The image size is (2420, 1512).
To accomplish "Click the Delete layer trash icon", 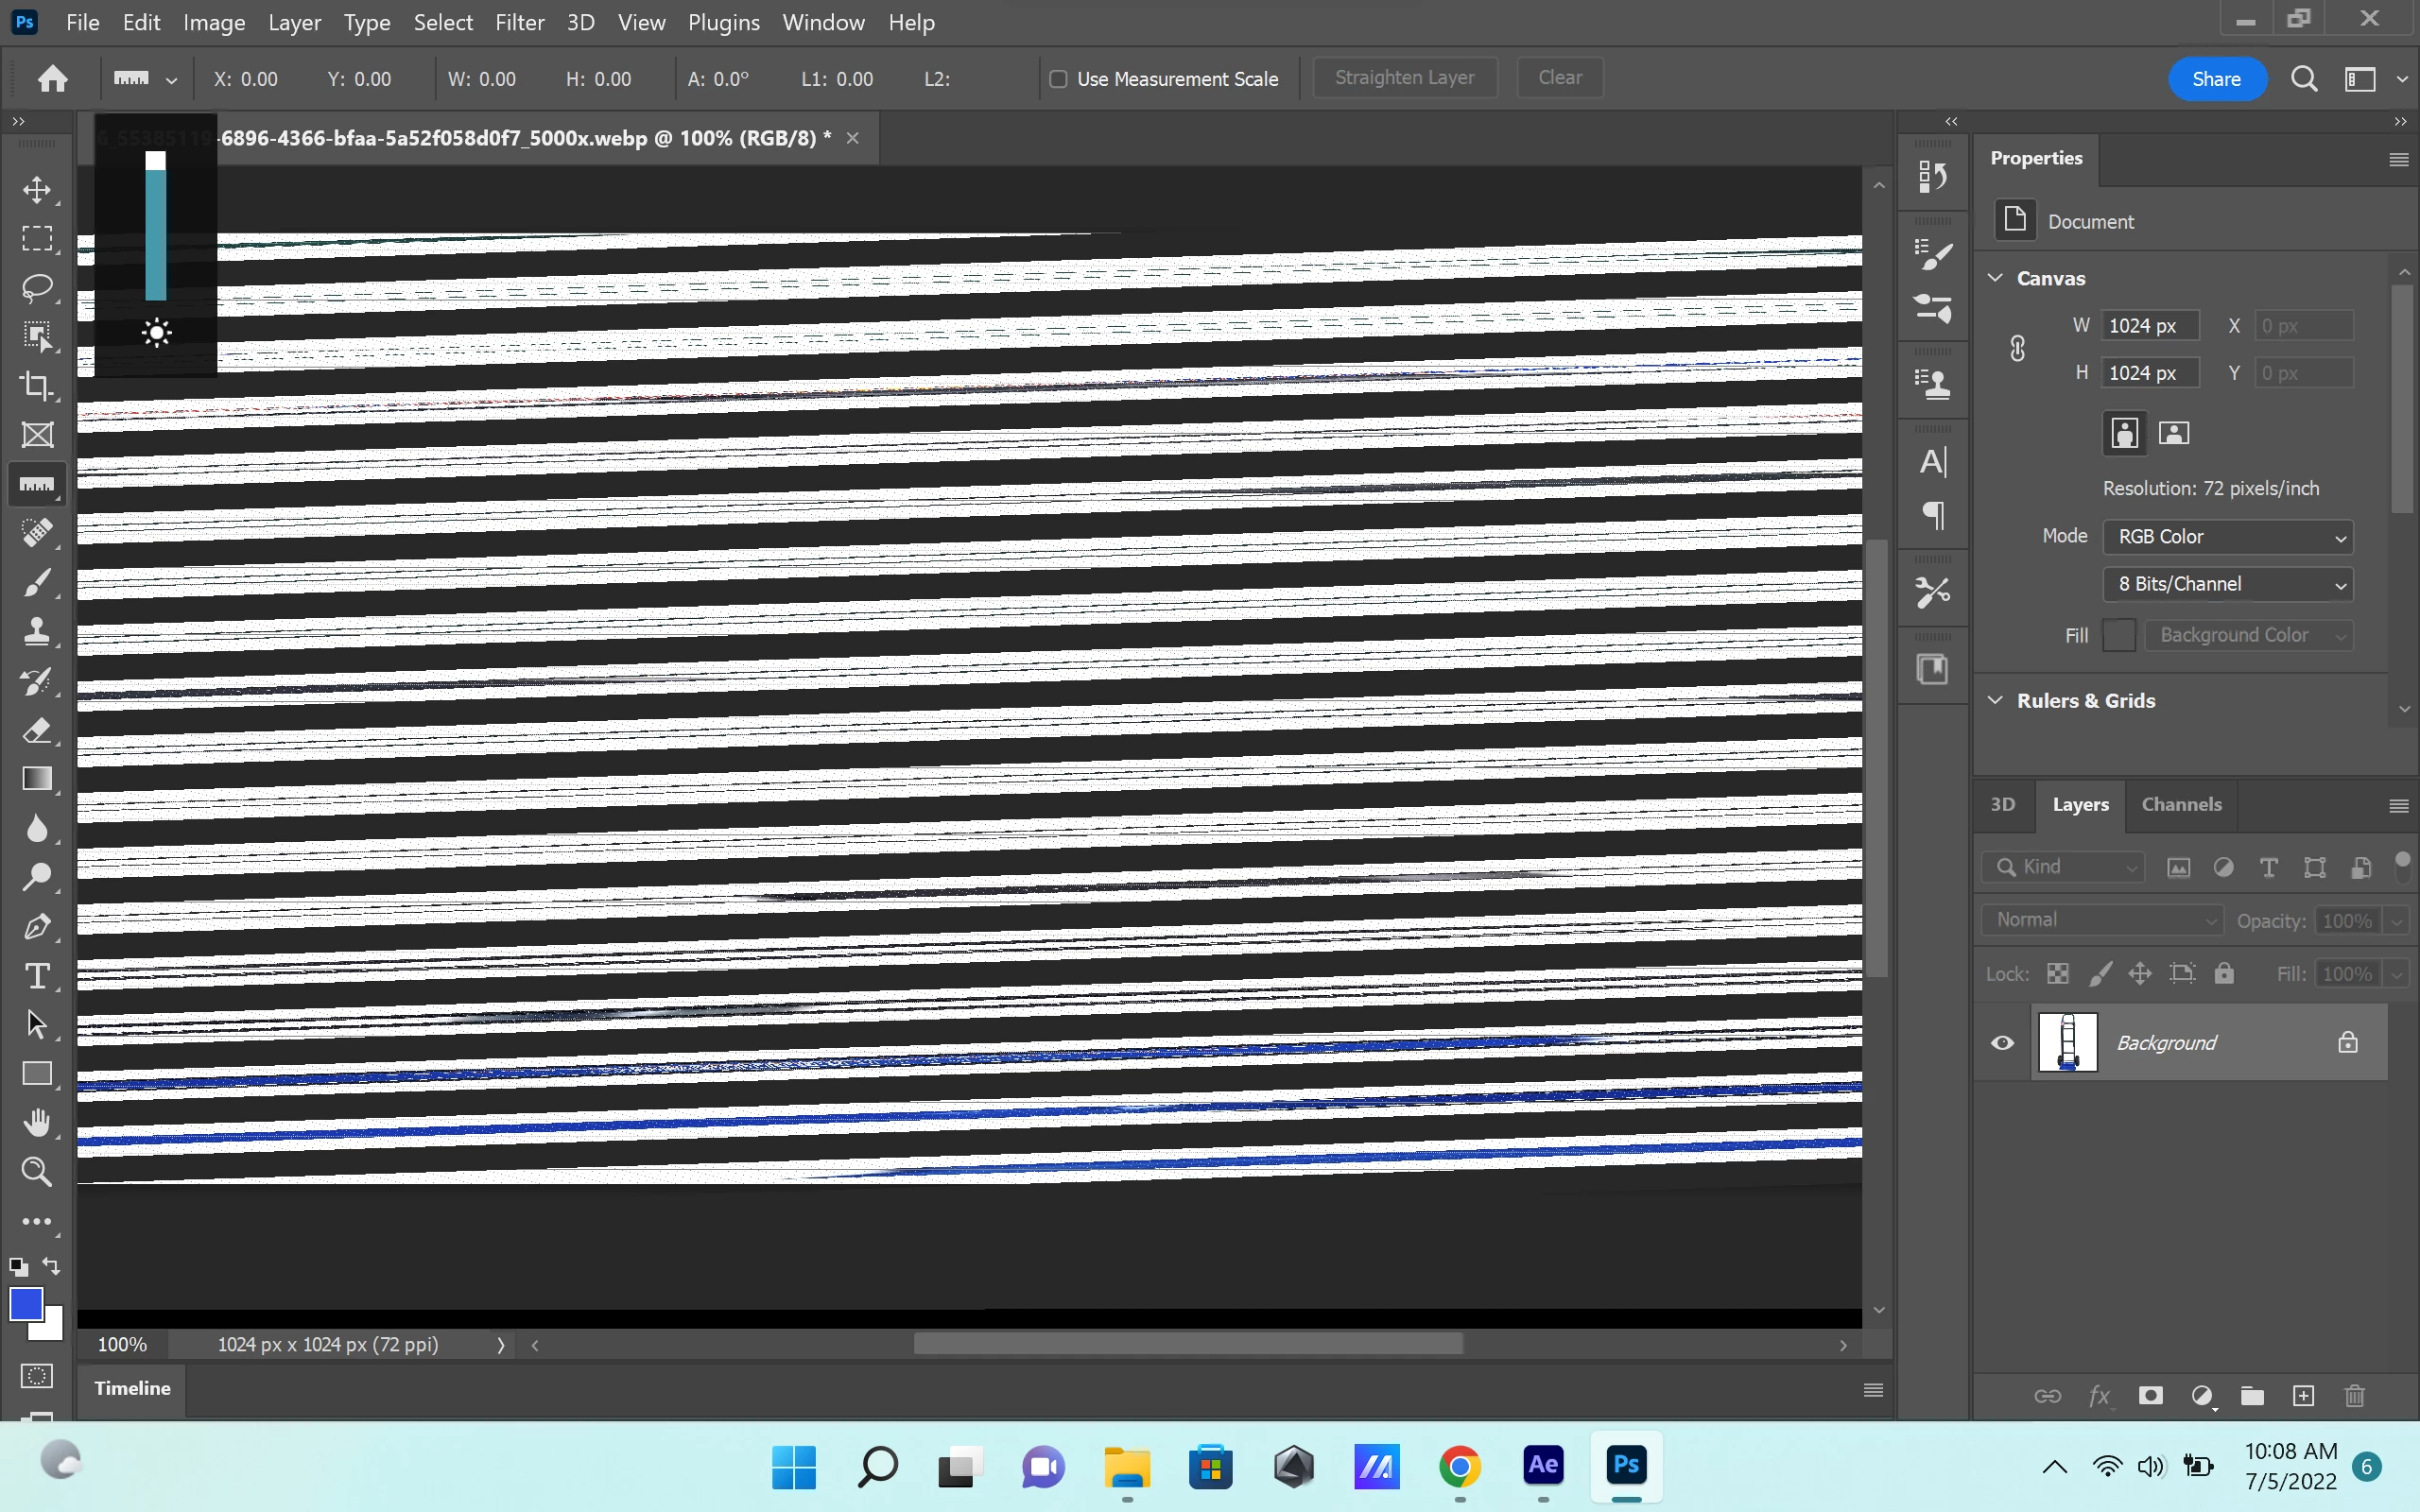I will coord(2354,1396).
